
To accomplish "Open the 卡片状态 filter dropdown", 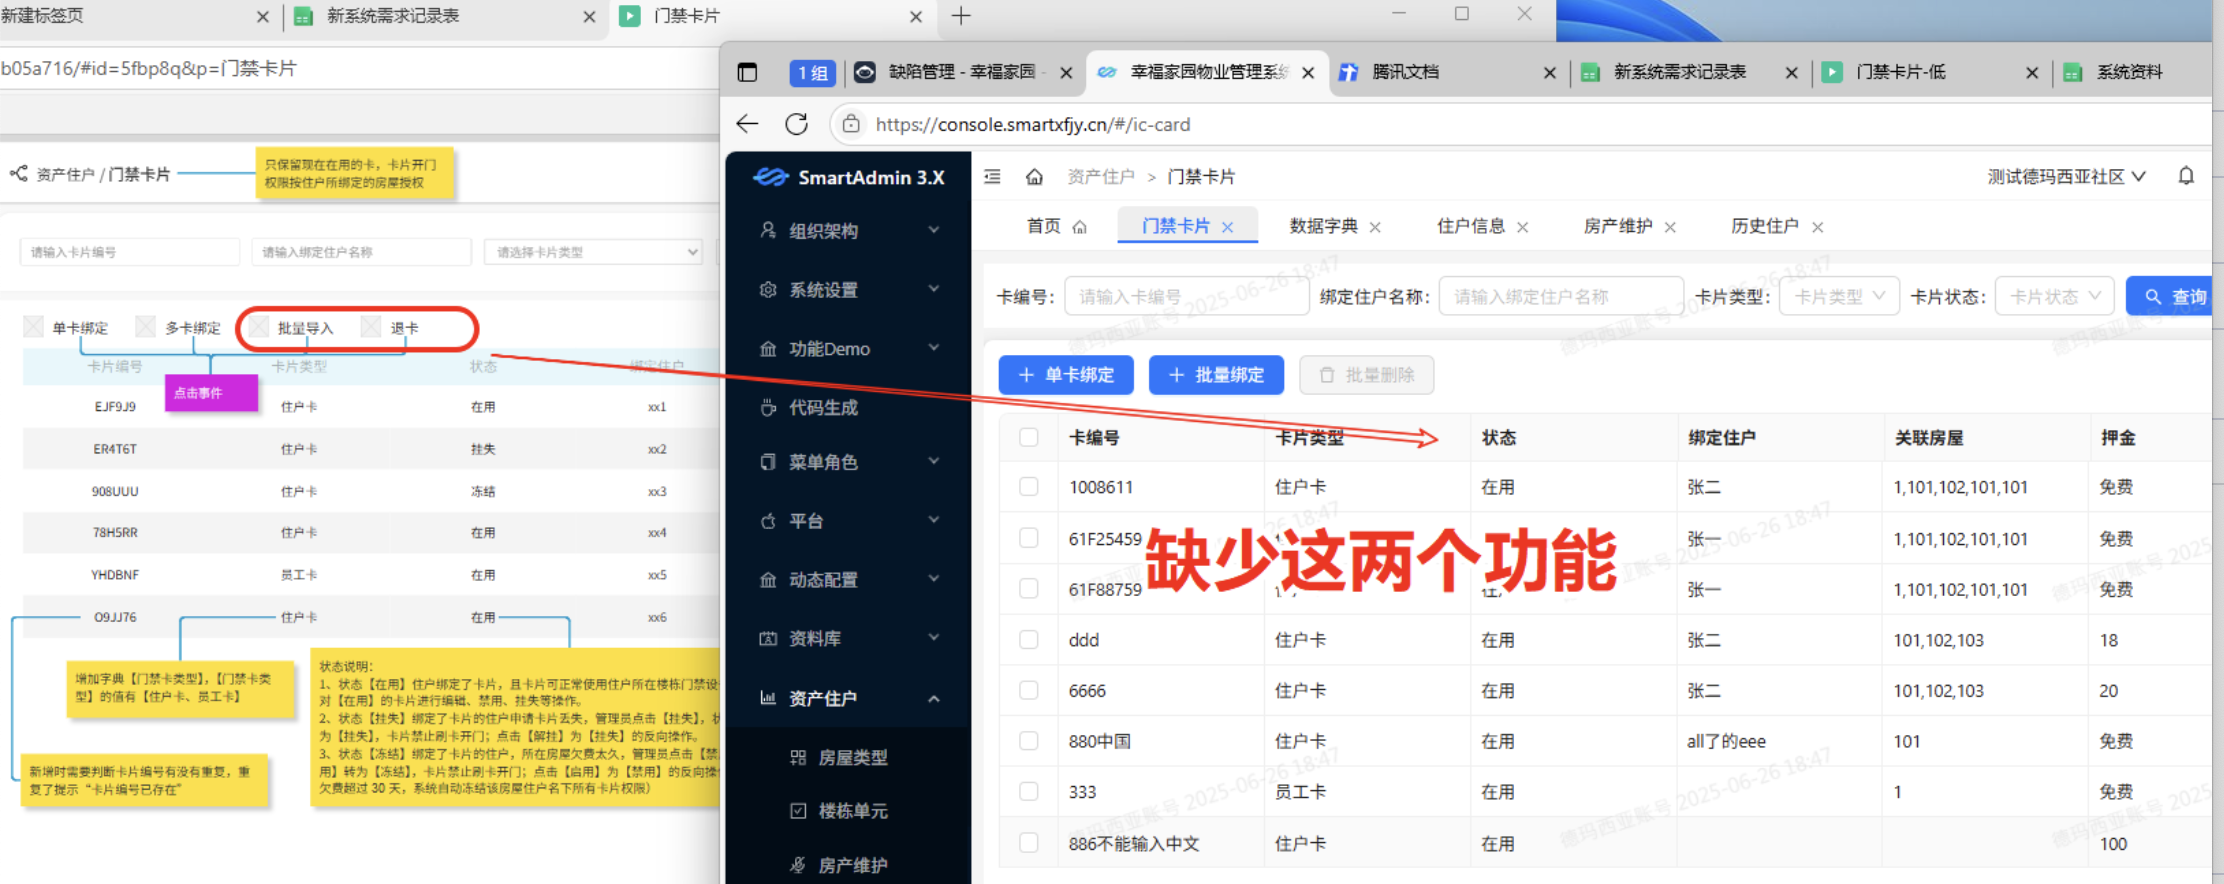I will tap(2053, 297).
